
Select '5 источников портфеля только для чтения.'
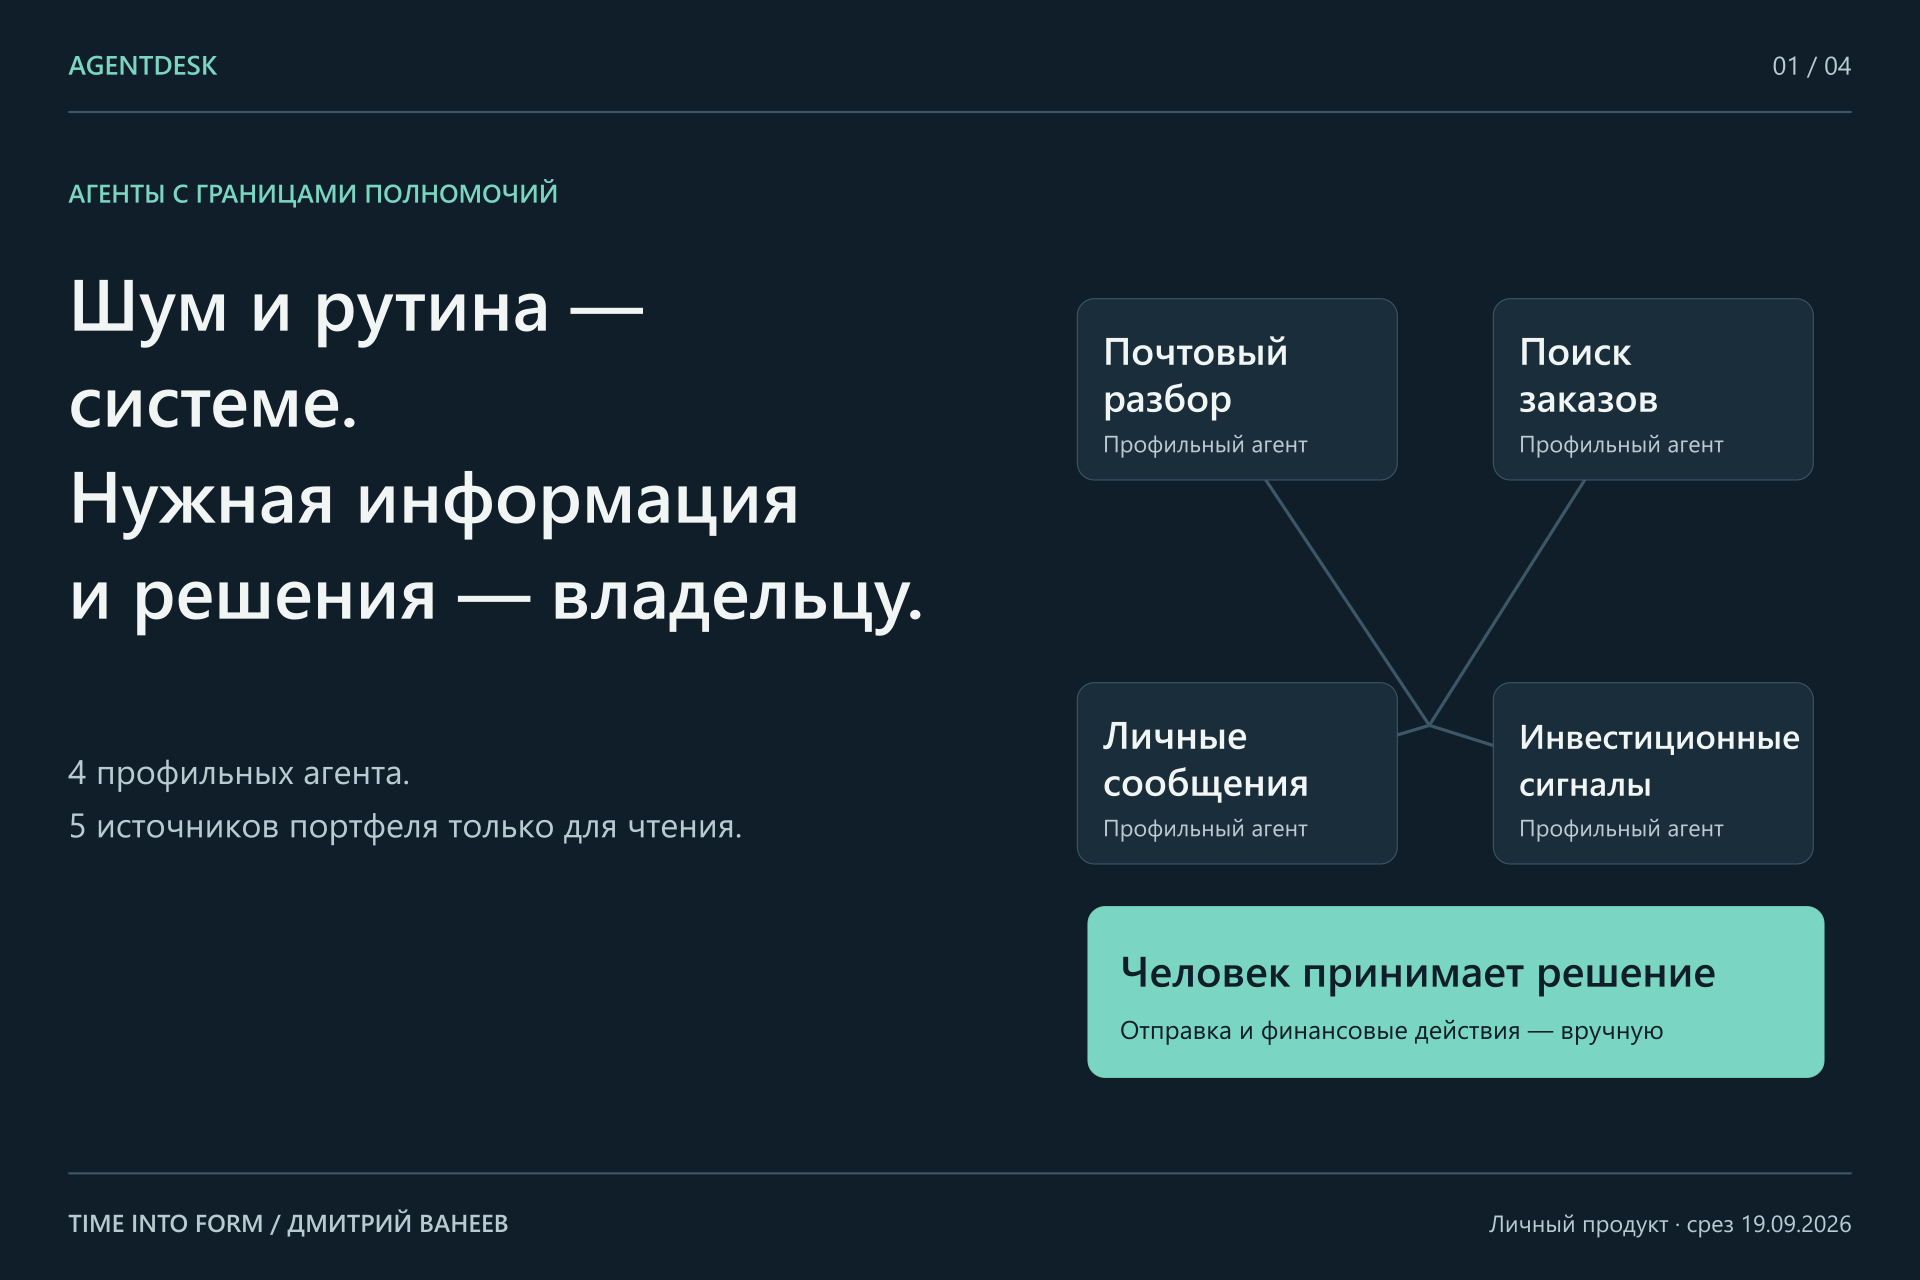[405, 827]
